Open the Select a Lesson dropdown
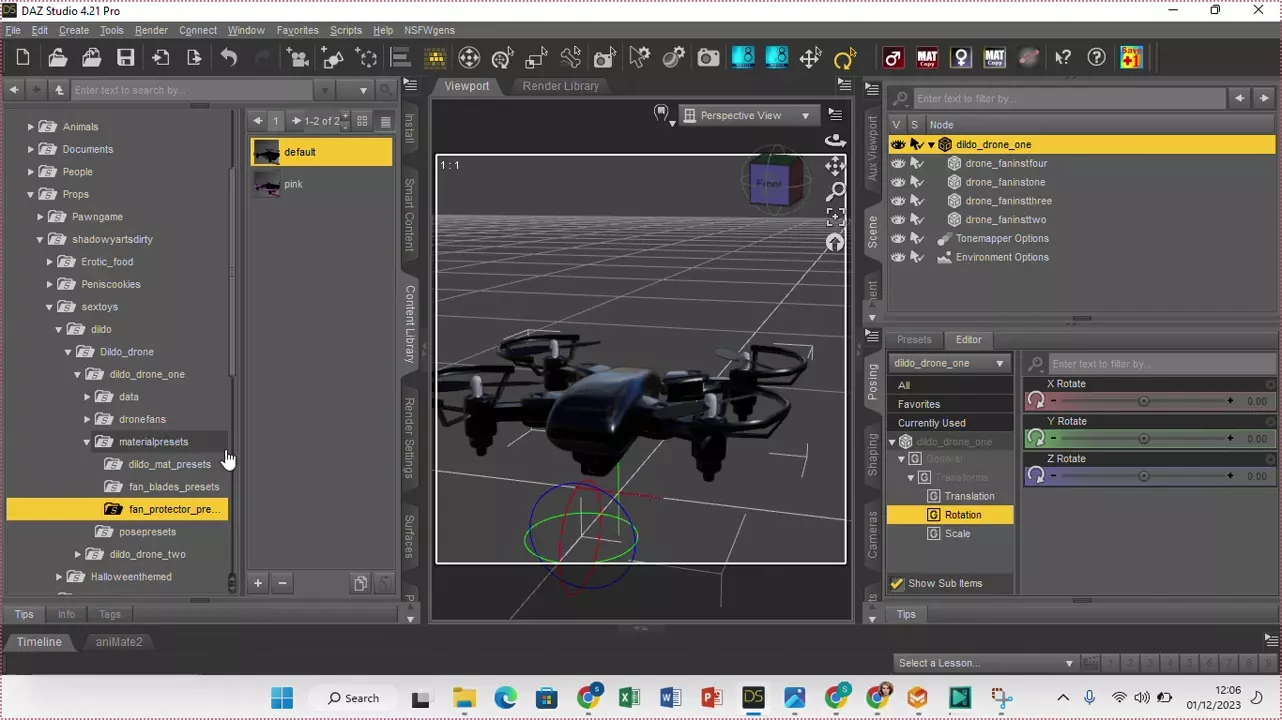Screen dimensions: 1282x720 (985, 663)
